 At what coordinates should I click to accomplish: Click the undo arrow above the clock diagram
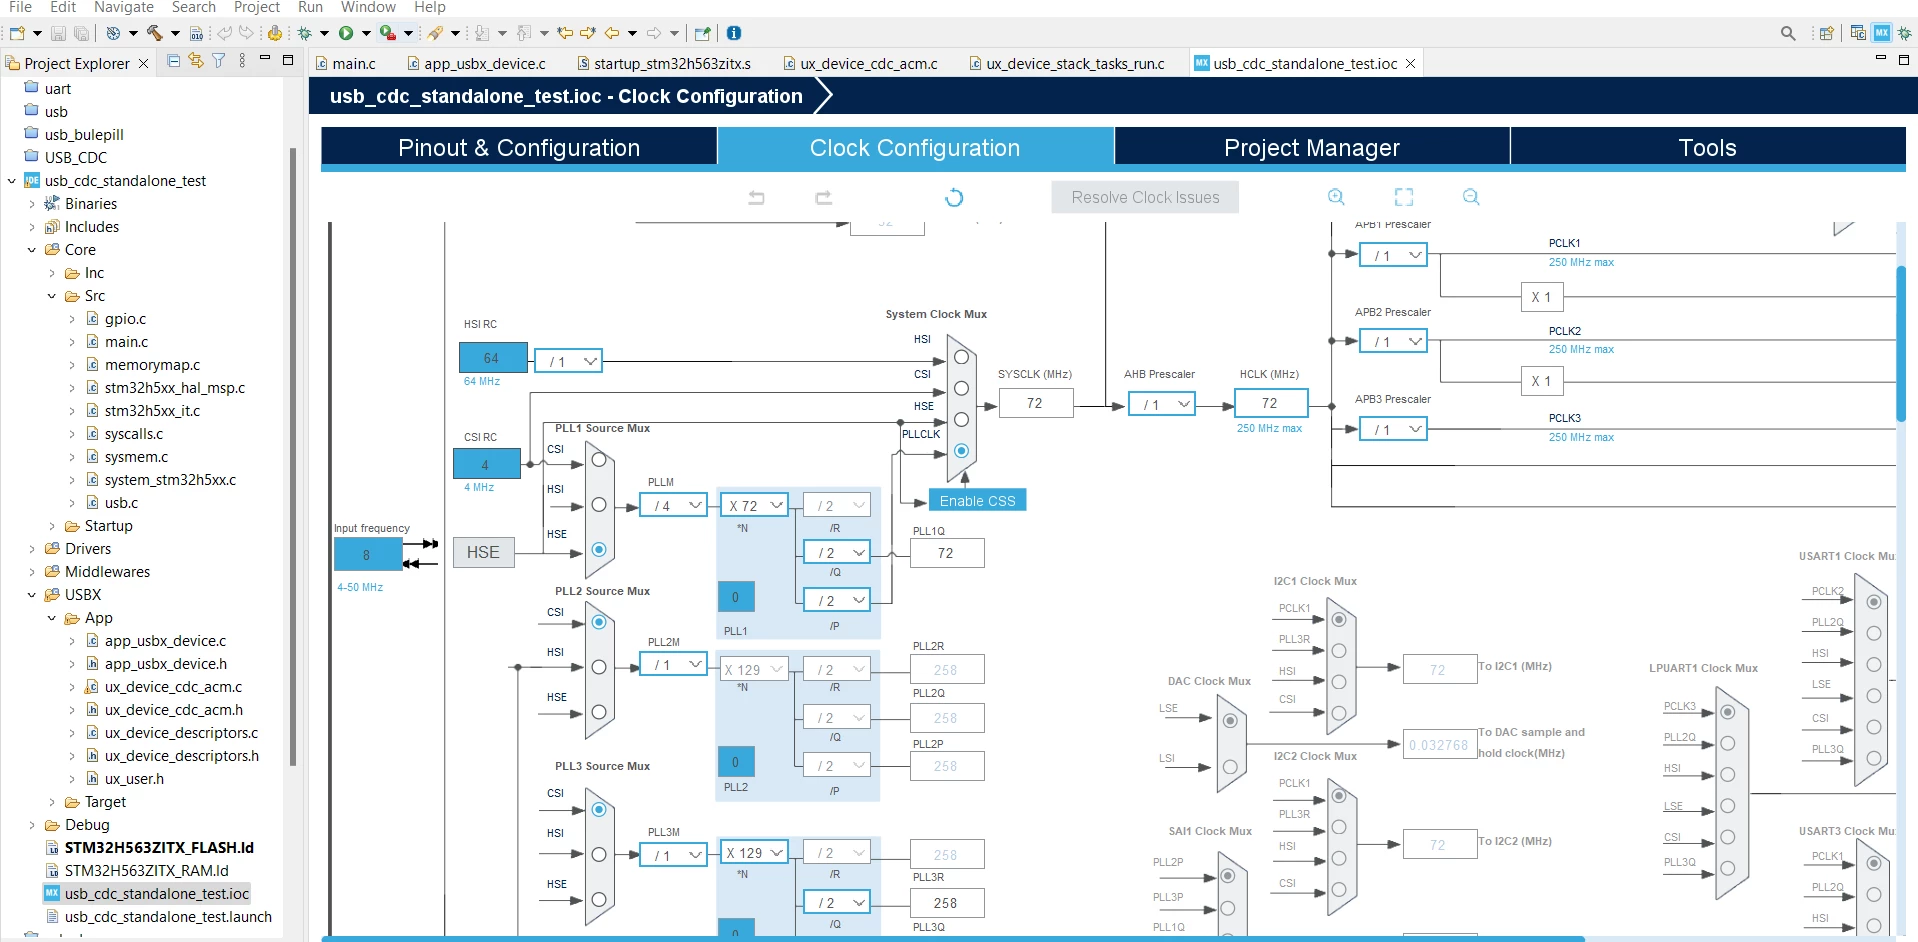point(756,198)
